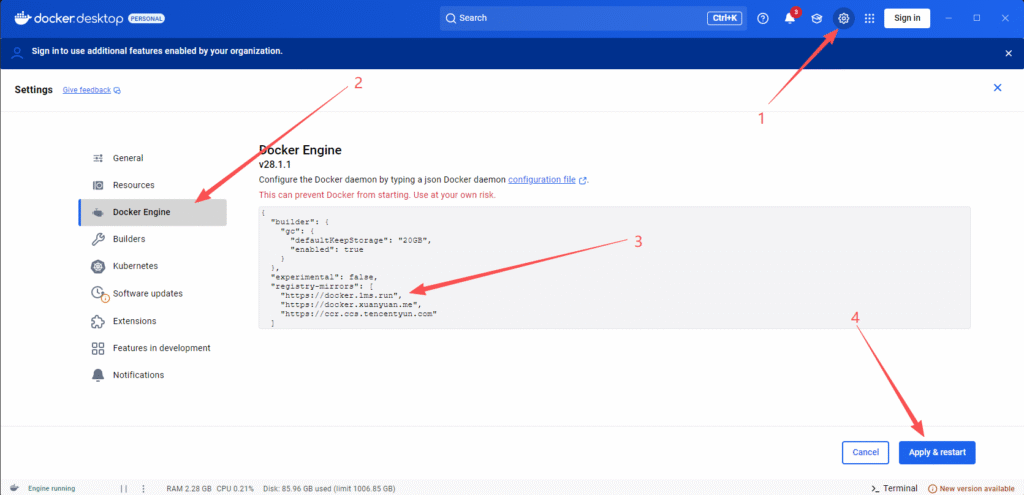Open the notifications bell icon
Screen dimensions: 1024x495
tap(790, 18)
